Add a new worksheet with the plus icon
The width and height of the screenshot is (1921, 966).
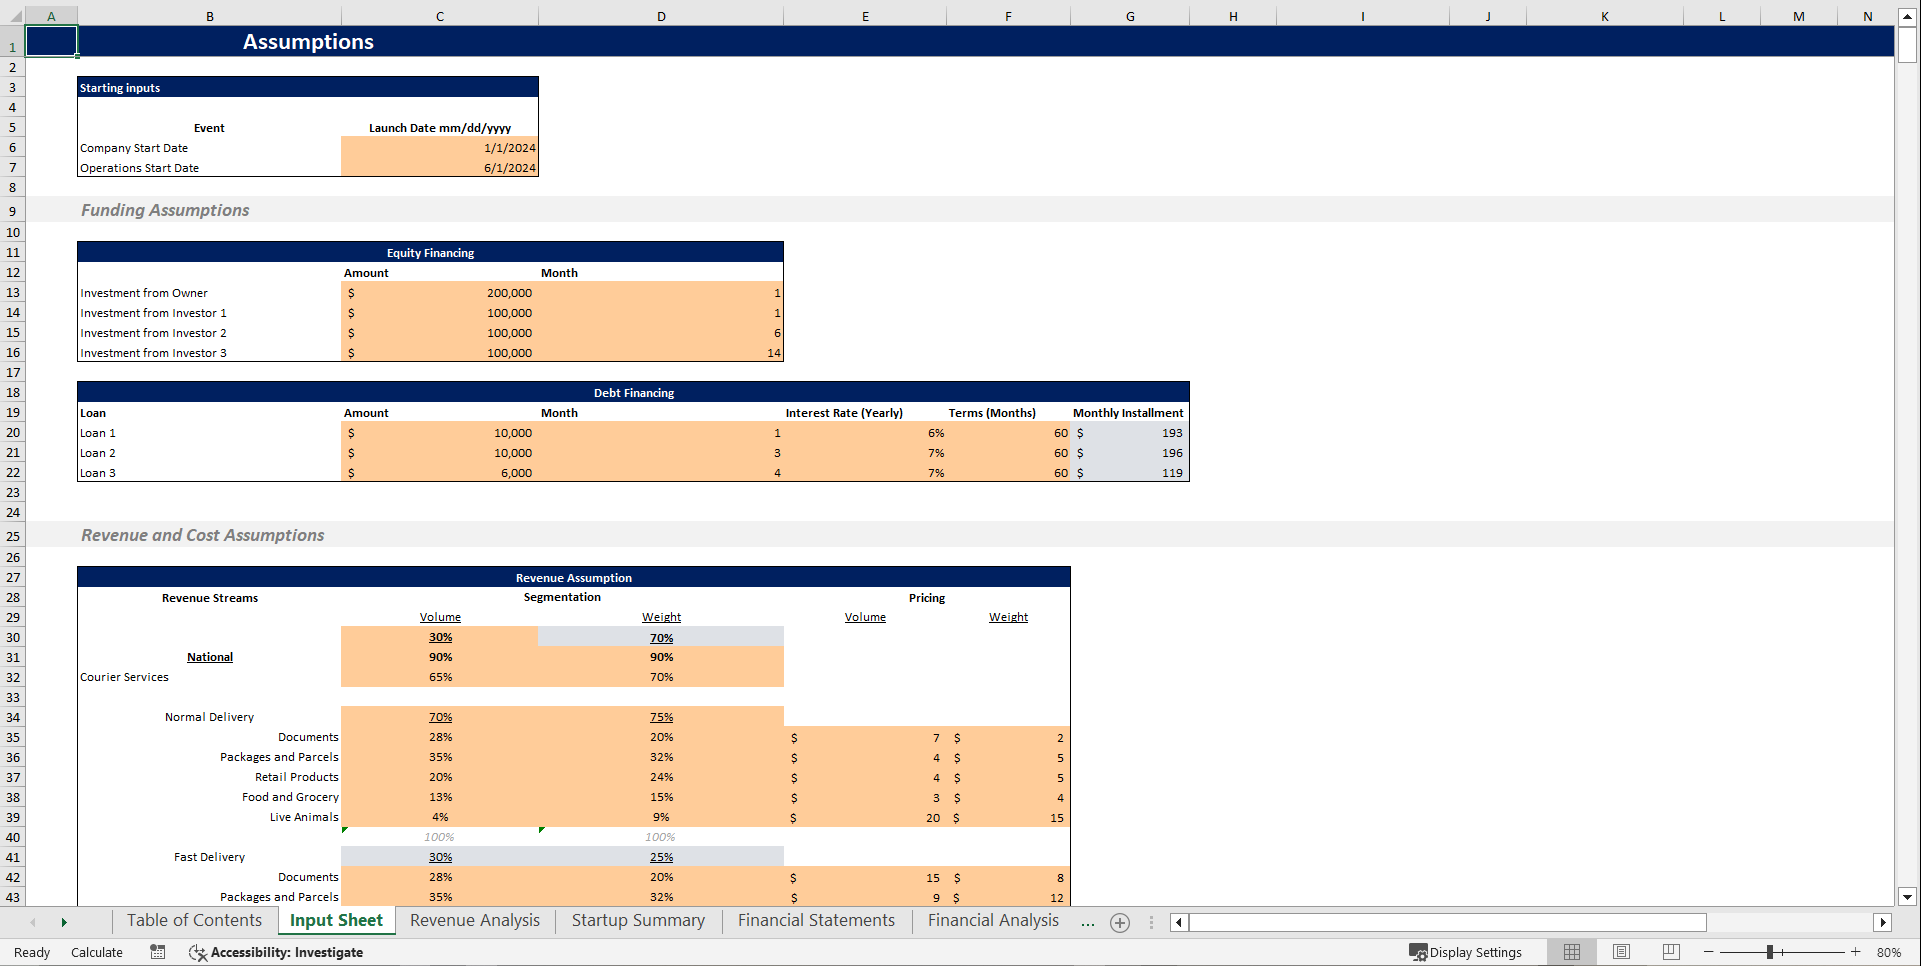coord(1119,922)
